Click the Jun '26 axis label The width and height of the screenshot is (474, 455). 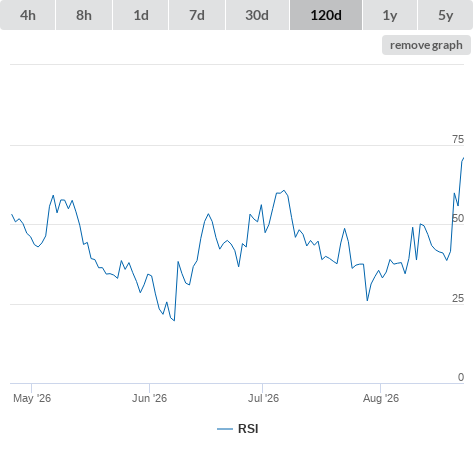tap(149, 398)
